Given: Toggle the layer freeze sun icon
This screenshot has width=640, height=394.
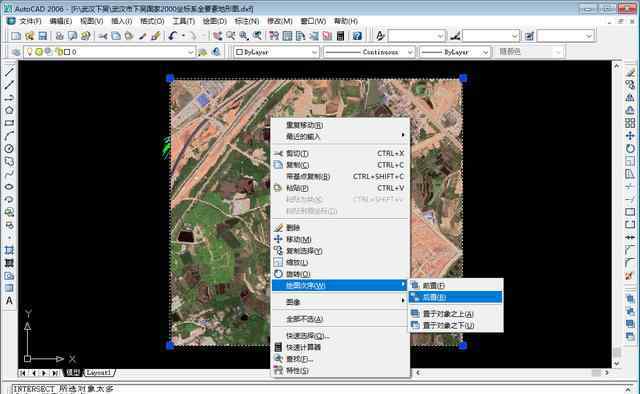Looking at the screenshot, I should click(39, 52).
